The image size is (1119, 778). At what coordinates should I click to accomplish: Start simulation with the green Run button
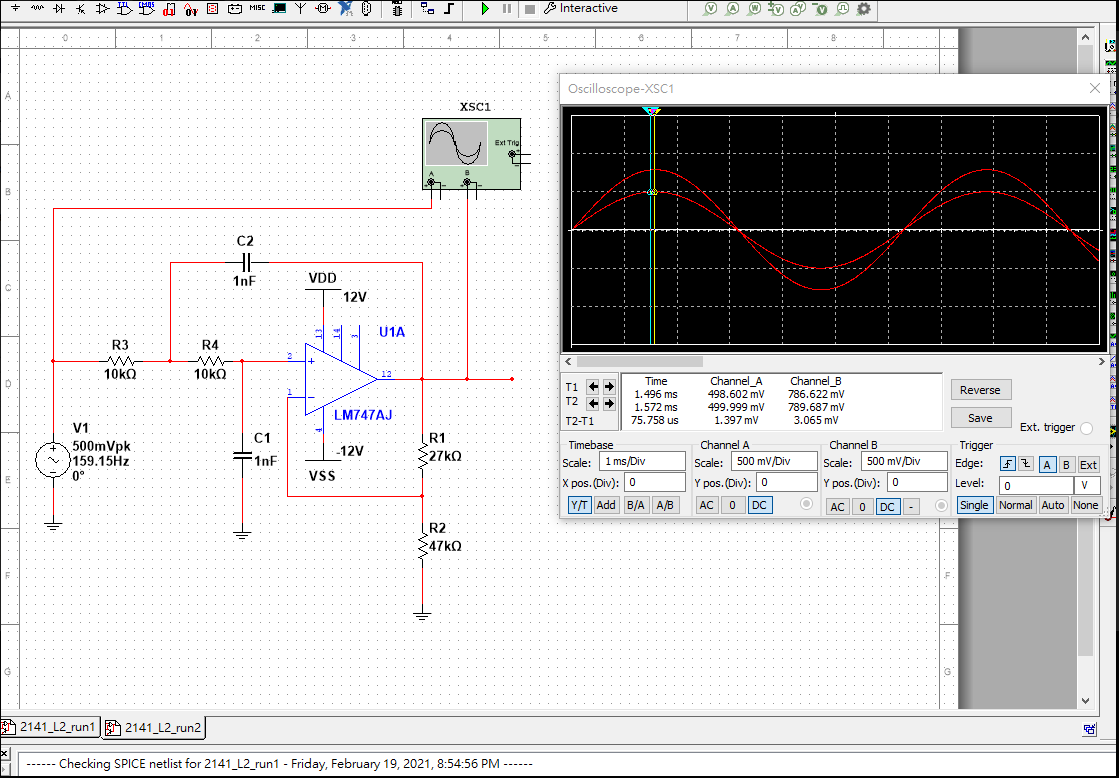pos(485,9)
